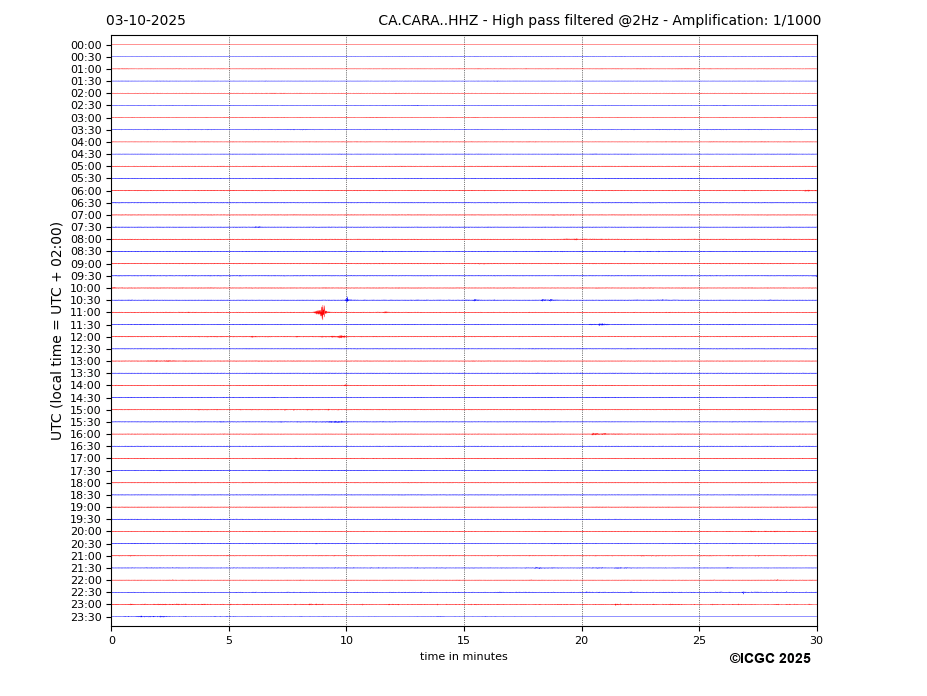Screen dimensions: 927x696
Task: Click the ©ICGC 2025 copyright text
Action: [x=769, y=659]
